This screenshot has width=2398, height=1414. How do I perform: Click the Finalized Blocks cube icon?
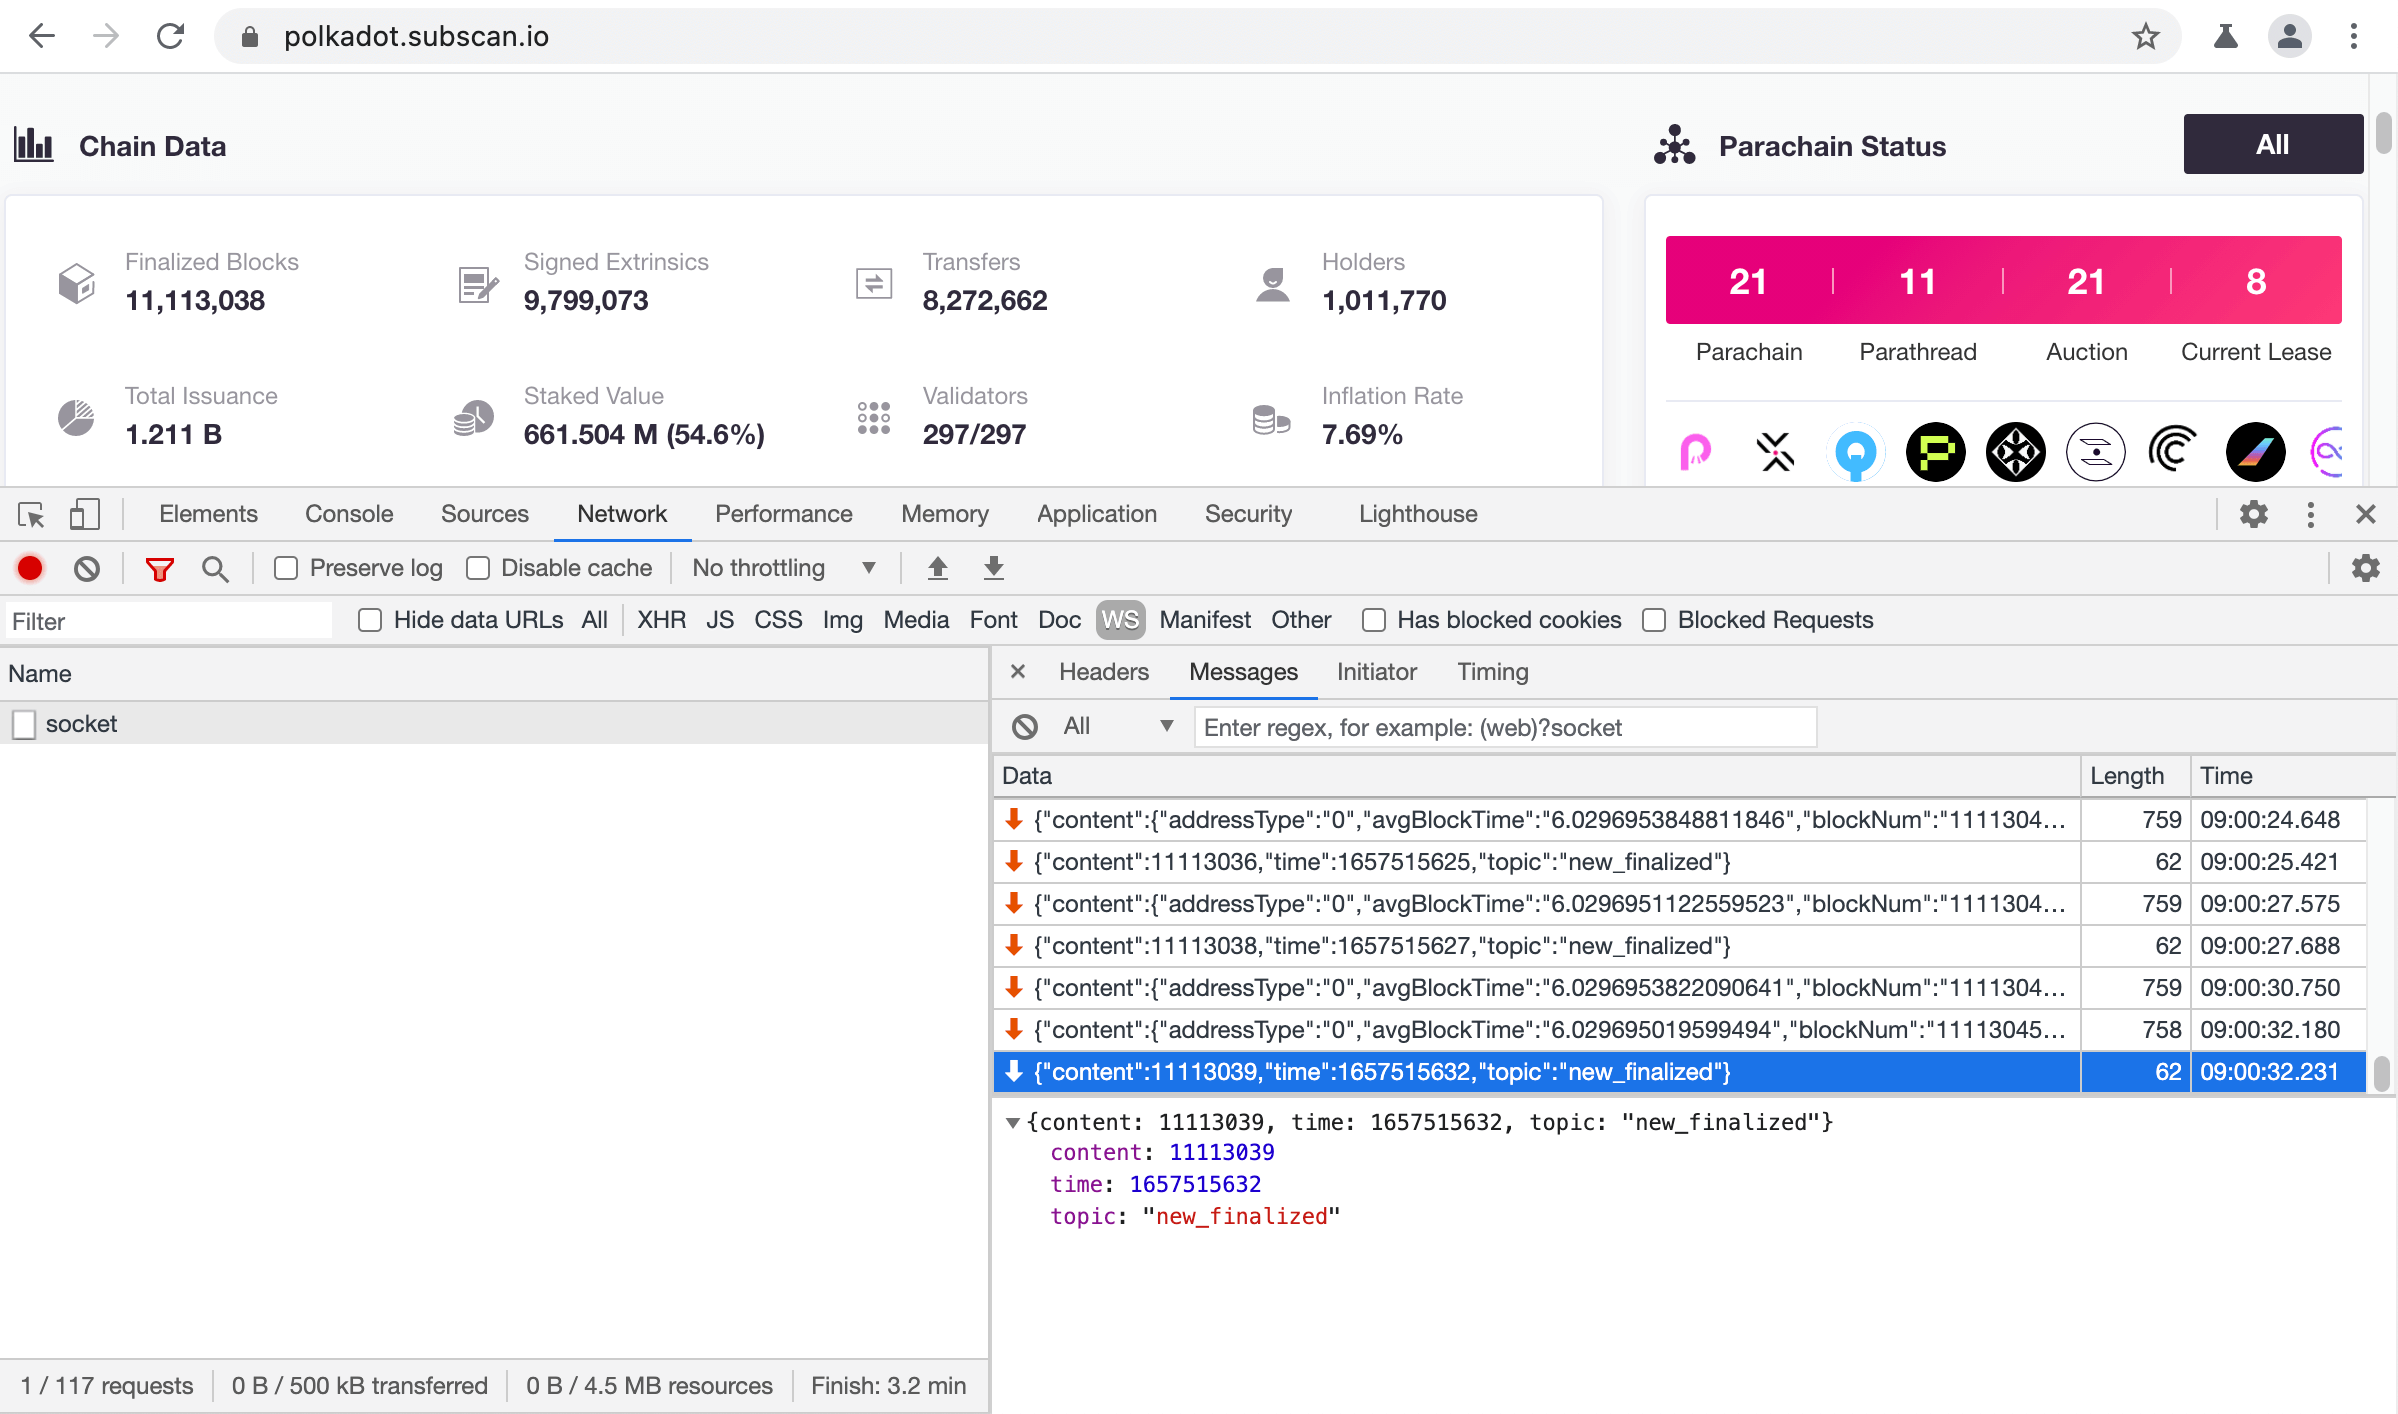pyautogui.click(x=77, y=283)
